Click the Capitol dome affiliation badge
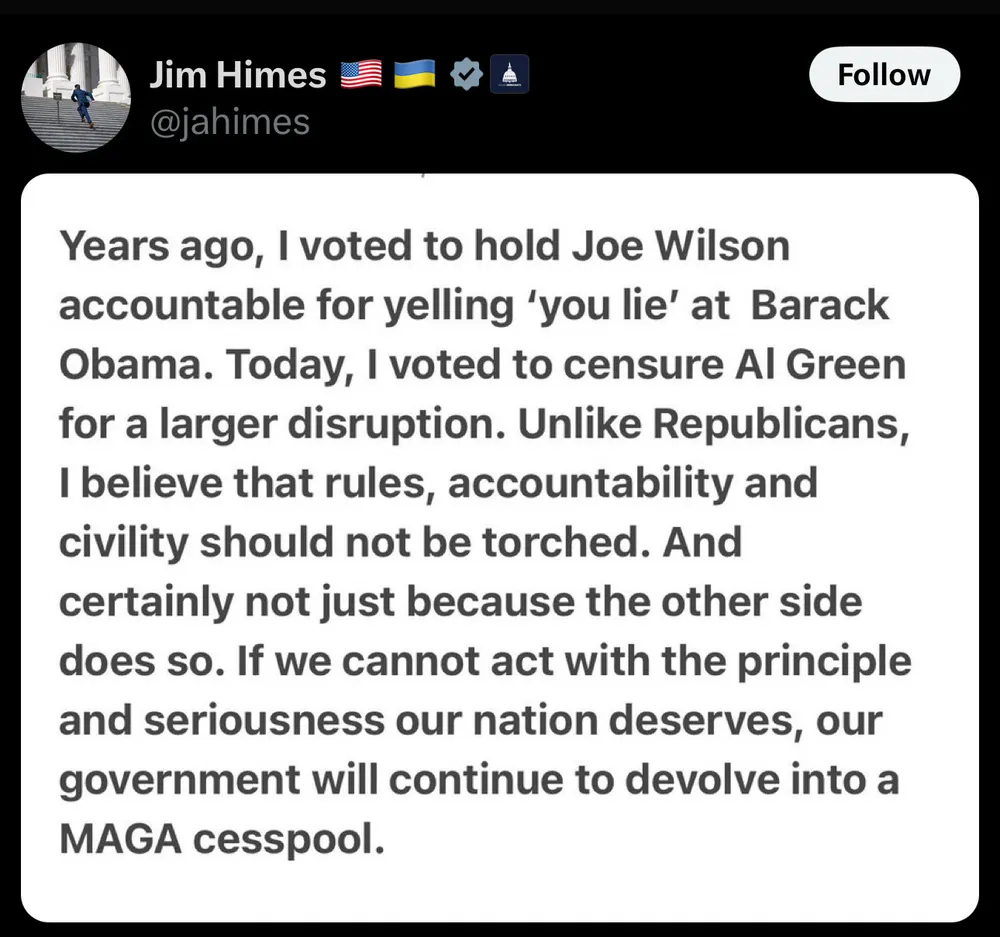This screenshot has width=1000, height=937. point(510,76)
